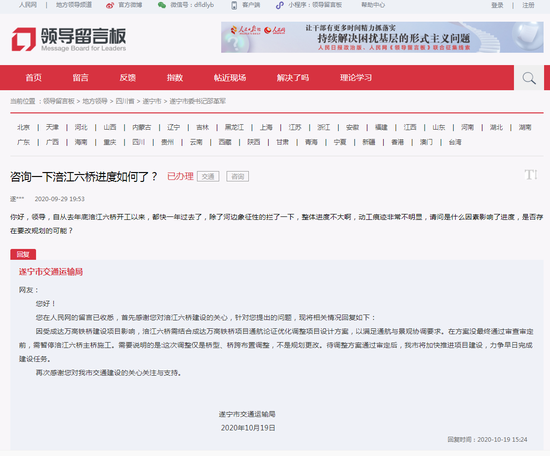This screenshot has width=550, height=456.
Task: Select the 广东 province link
Action: tap(24, 142)
